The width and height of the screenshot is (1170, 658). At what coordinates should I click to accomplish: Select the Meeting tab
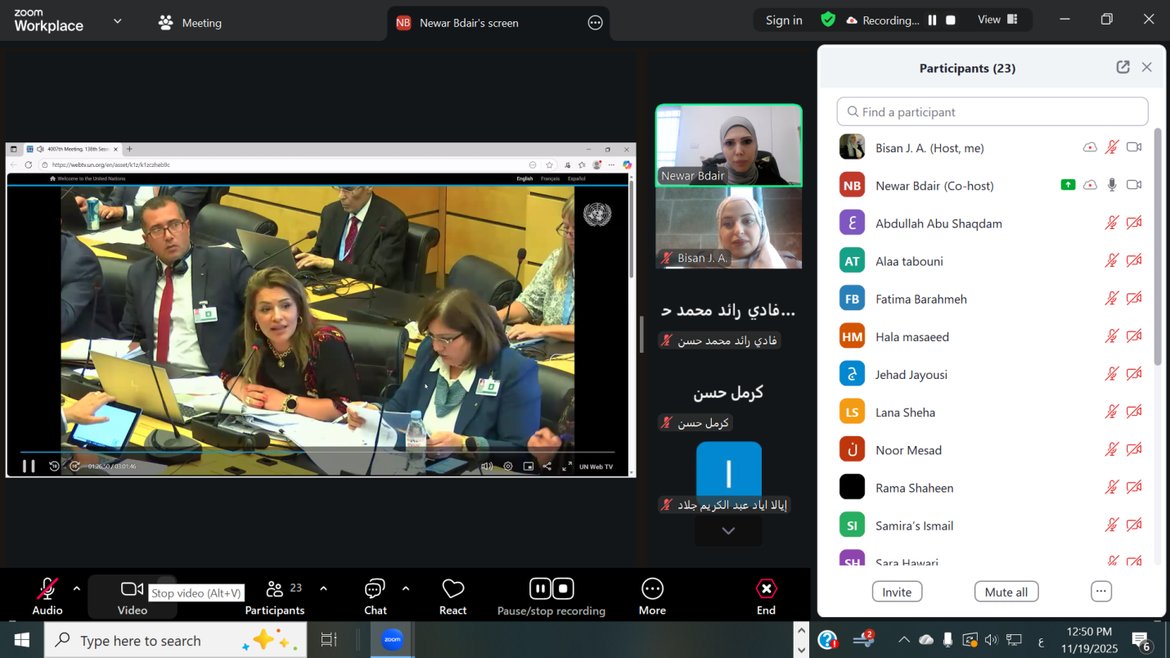click(190, 23)
